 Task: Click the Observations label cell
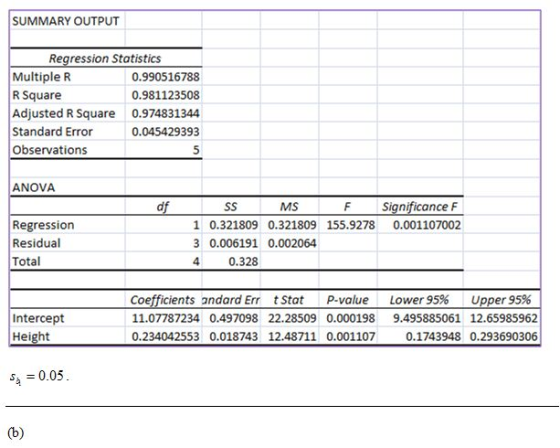pyautogui.click(x=50, y=150)
